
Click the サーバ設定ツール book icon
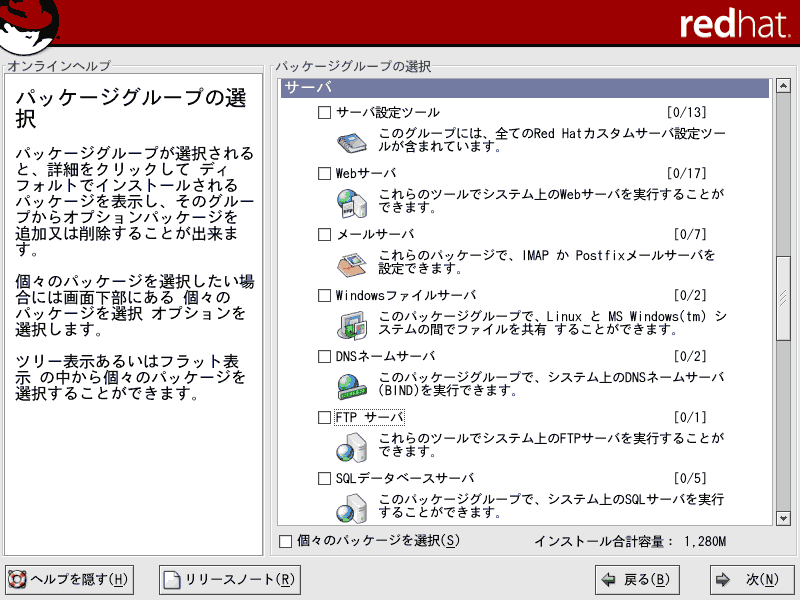(352, 142)
